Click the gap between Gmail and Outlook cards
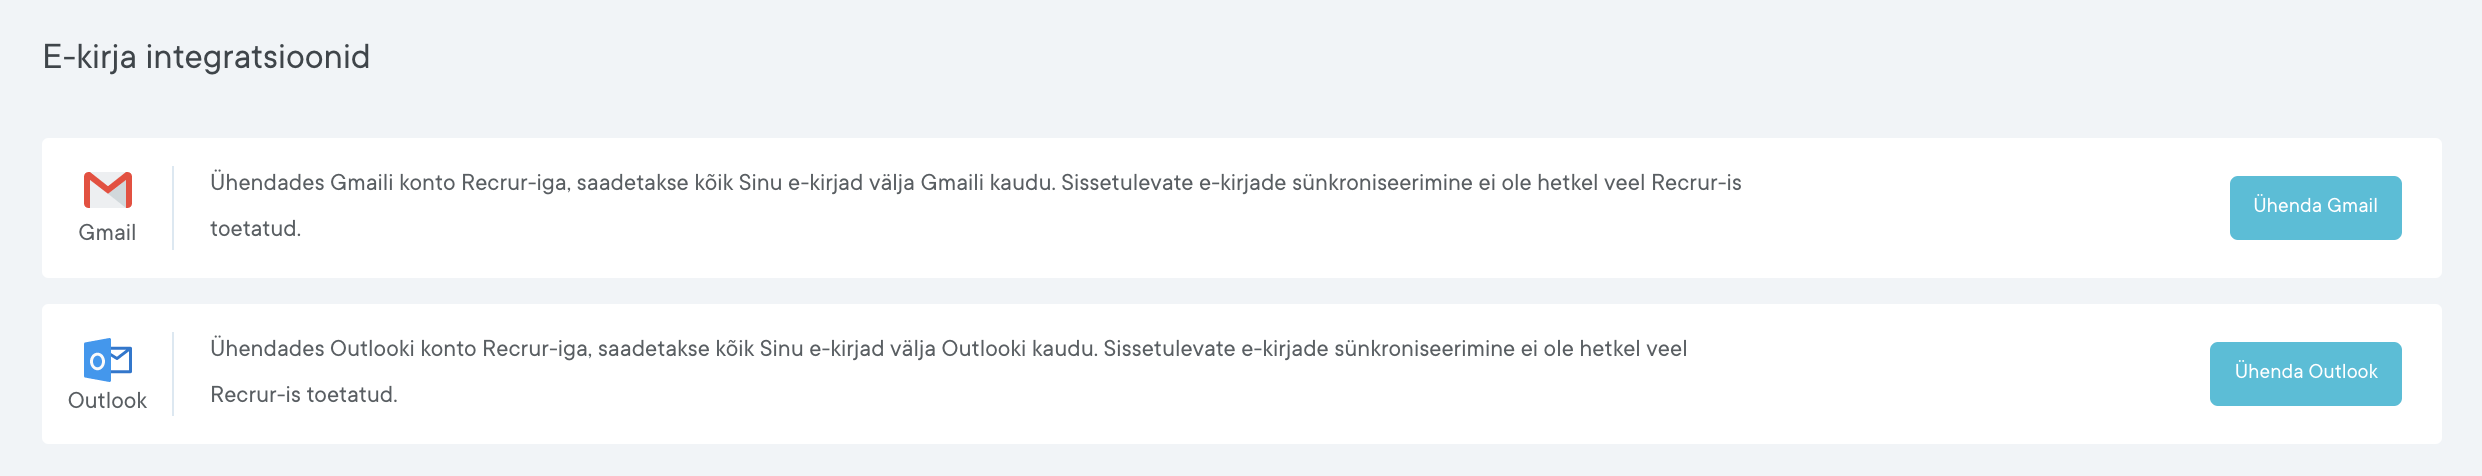This screenshot has width=2482, height=476. [1240, 291]
